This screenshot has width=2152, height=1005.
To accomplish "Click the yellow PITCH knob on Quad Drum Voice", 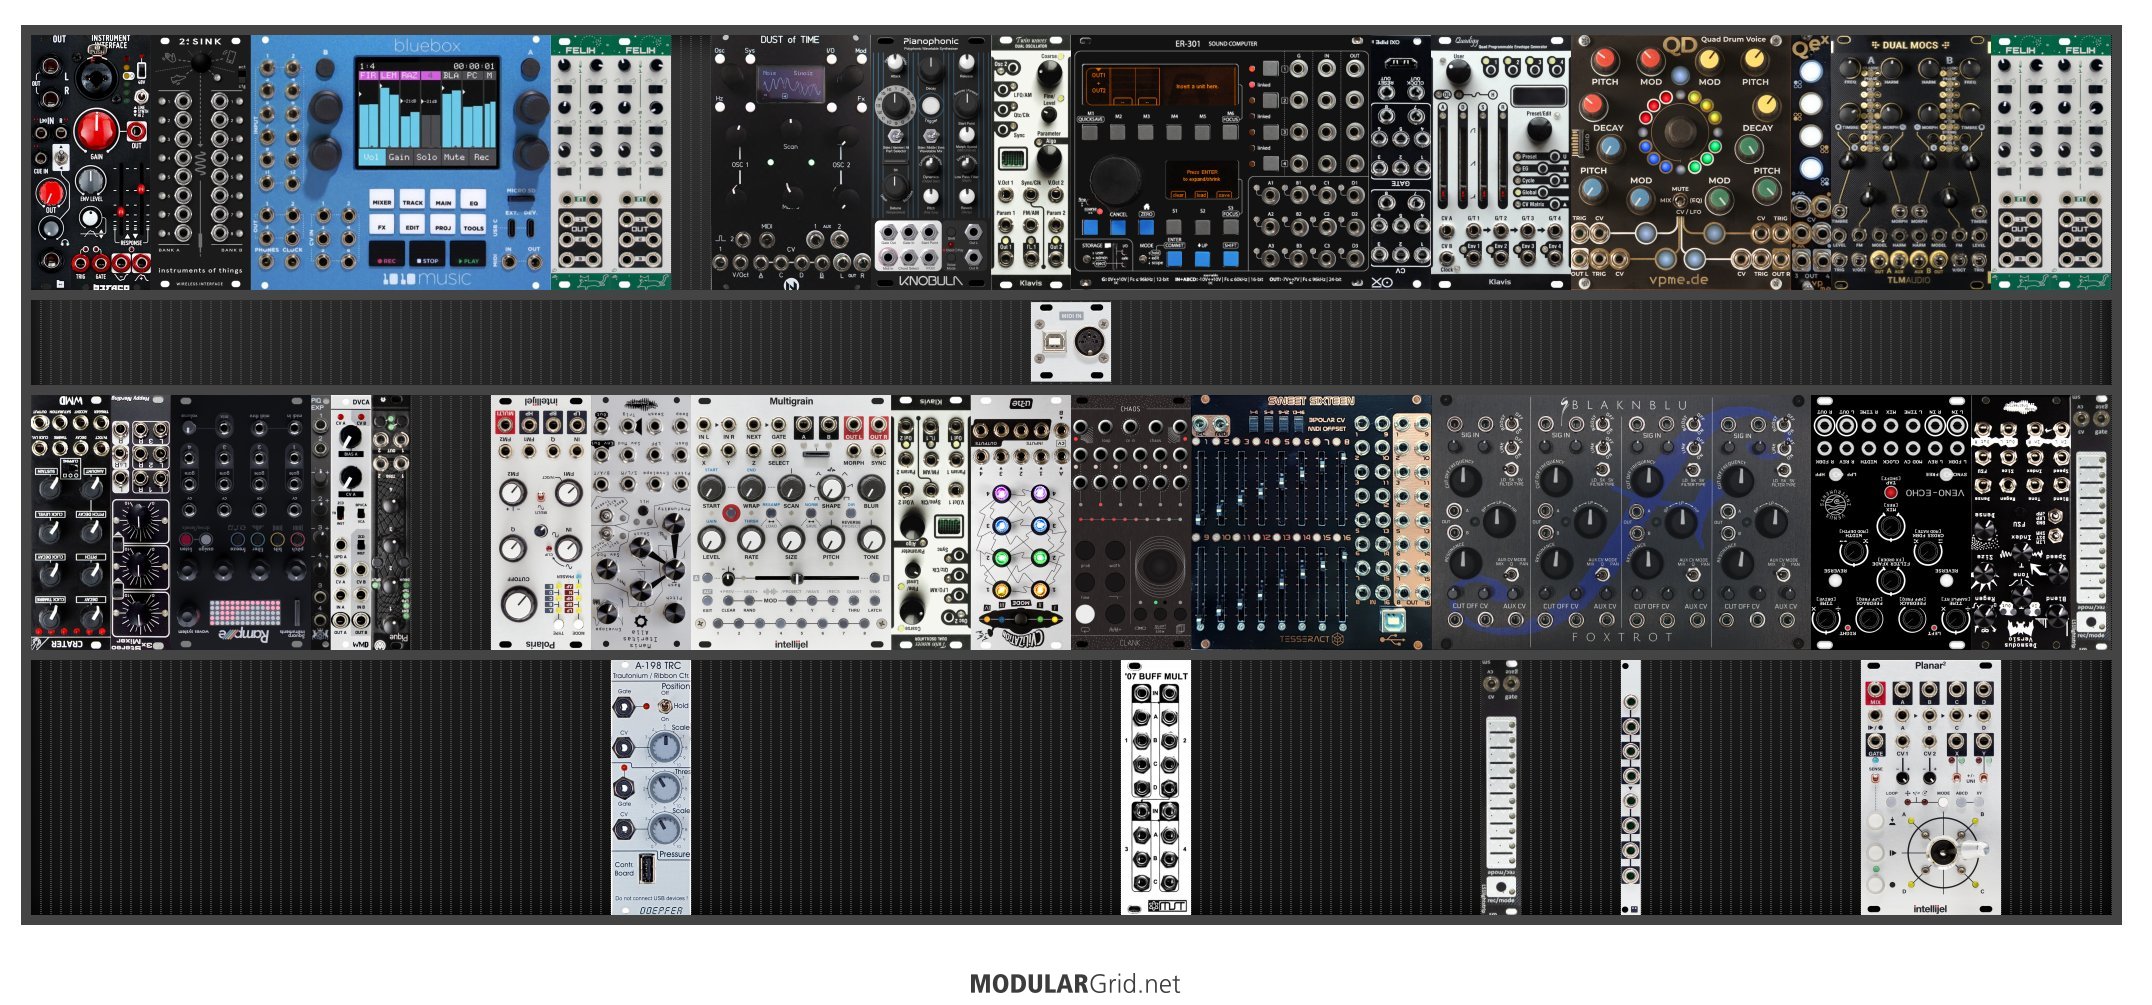I will pyautogui.click(x=1755, y=61).
